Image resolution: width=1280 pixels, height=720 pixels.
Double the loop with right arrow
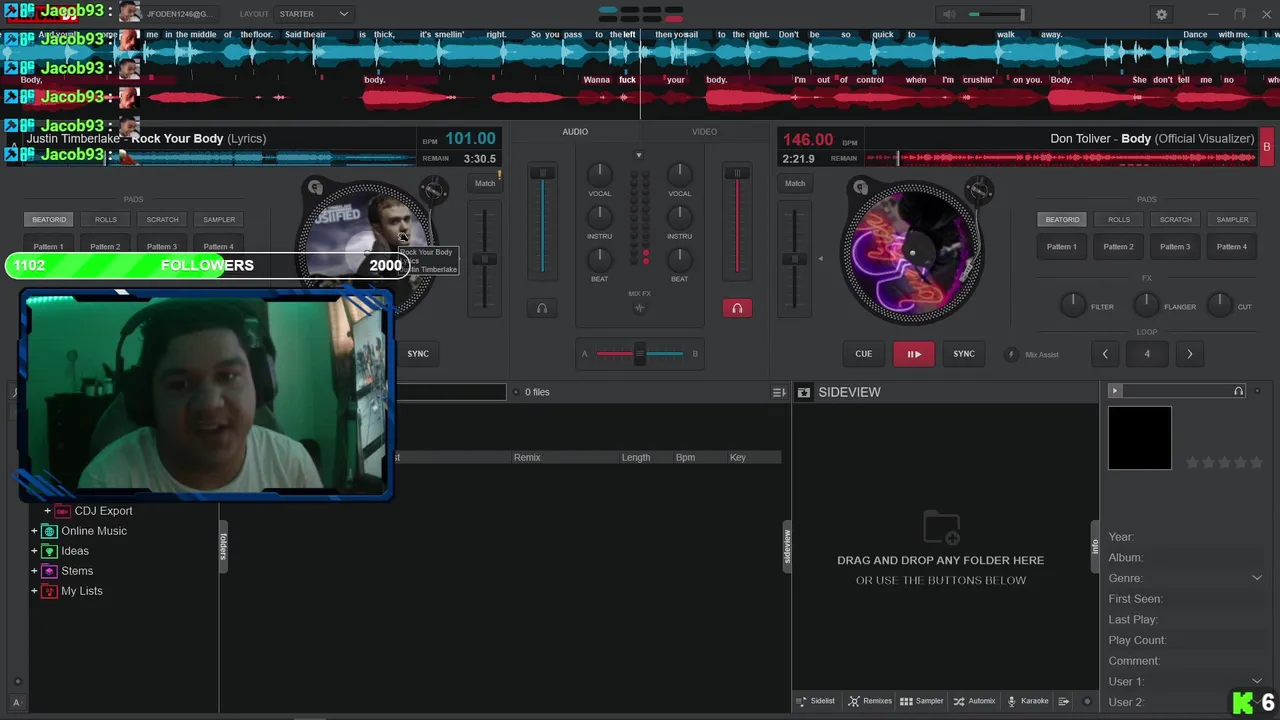pos(1189,354)
